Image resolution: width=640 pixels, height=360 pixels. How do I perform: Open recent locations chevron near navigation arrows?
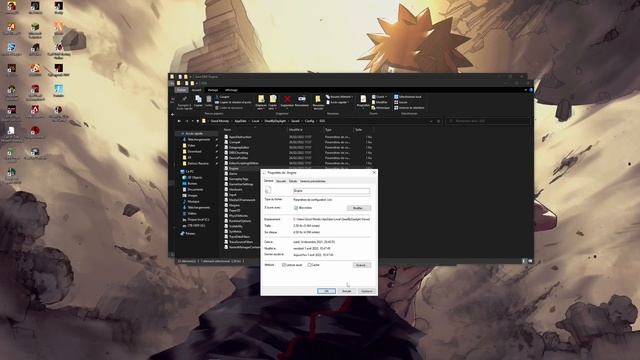coord(192,121)
